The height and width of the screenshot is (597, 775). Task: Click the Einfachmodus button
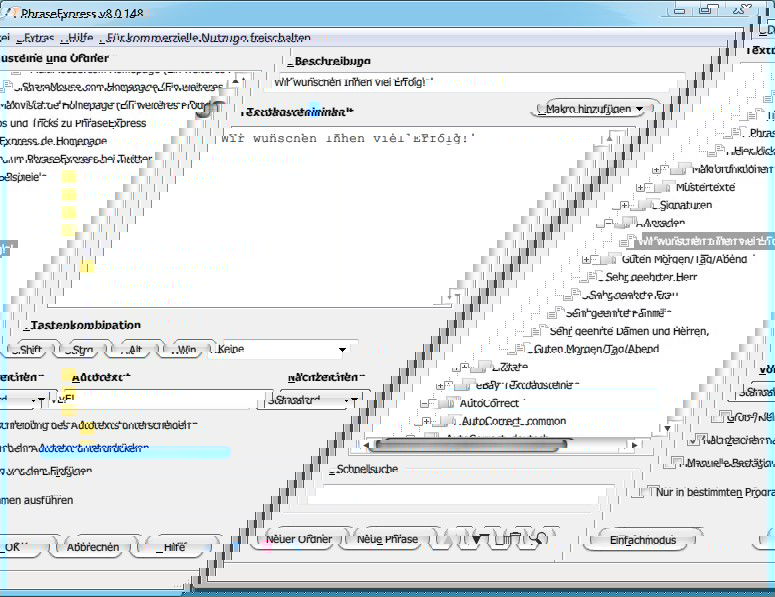click(643, 540)
